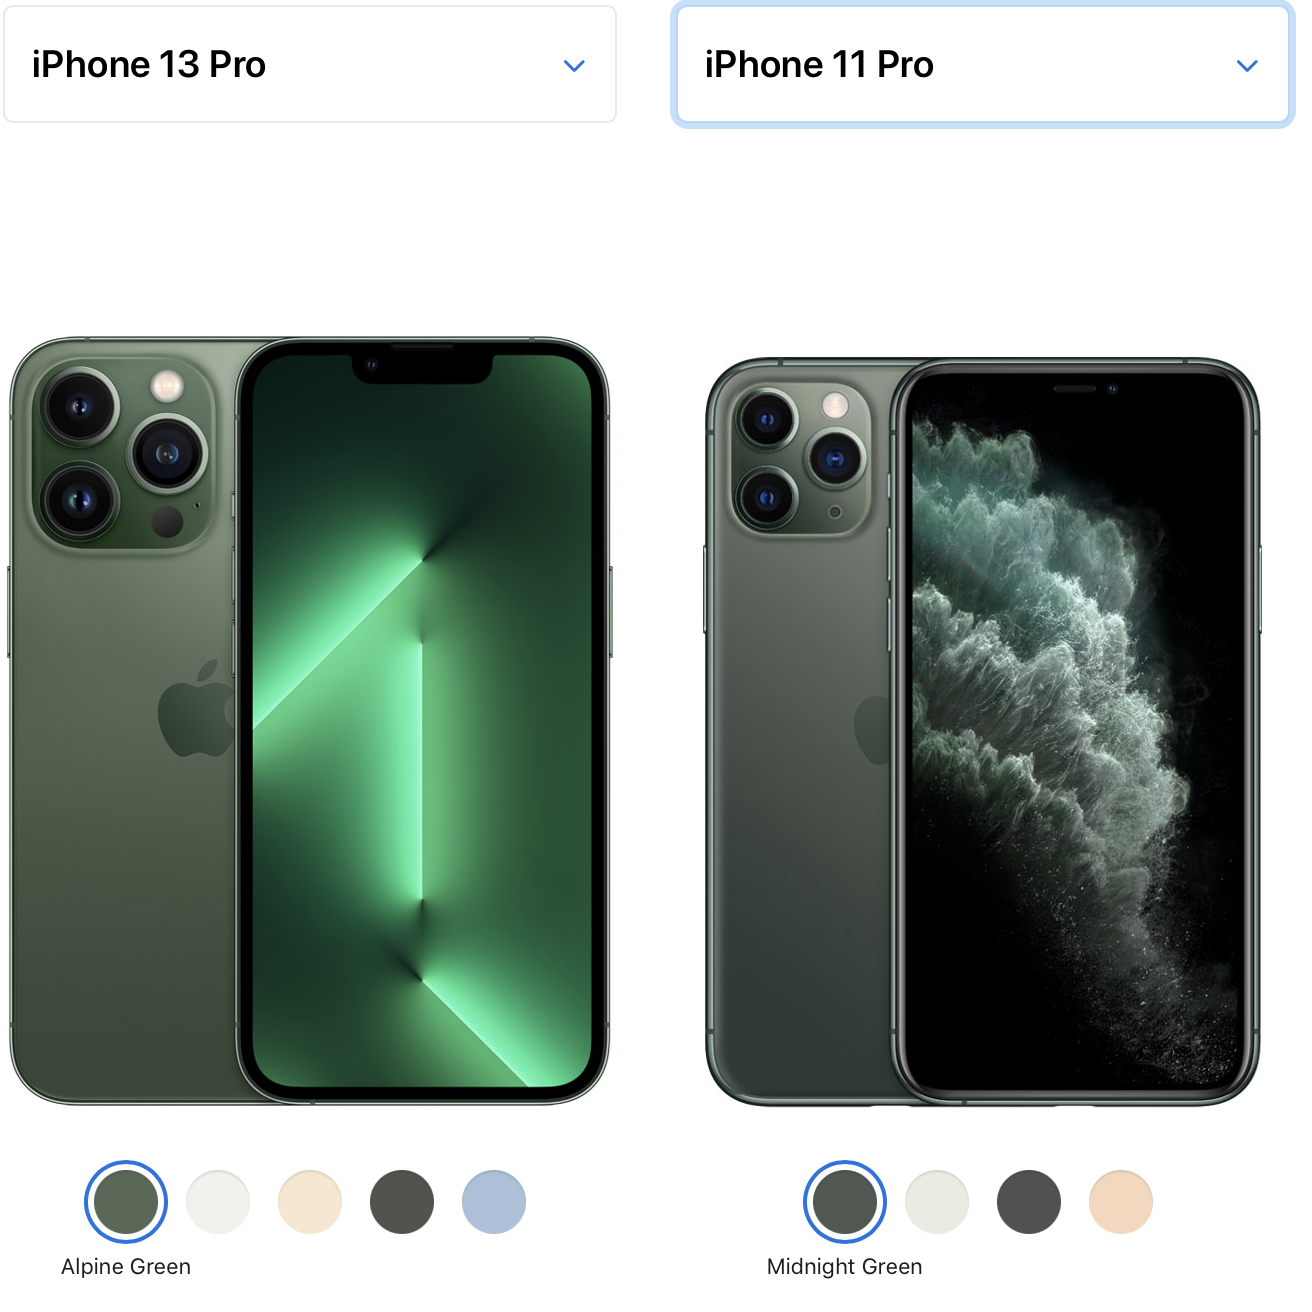Image resolution: width=1312 pixels, height=1312 pixels.
Task: Click the iPhone 13 Pro front display image
Action: coord(422,721)
